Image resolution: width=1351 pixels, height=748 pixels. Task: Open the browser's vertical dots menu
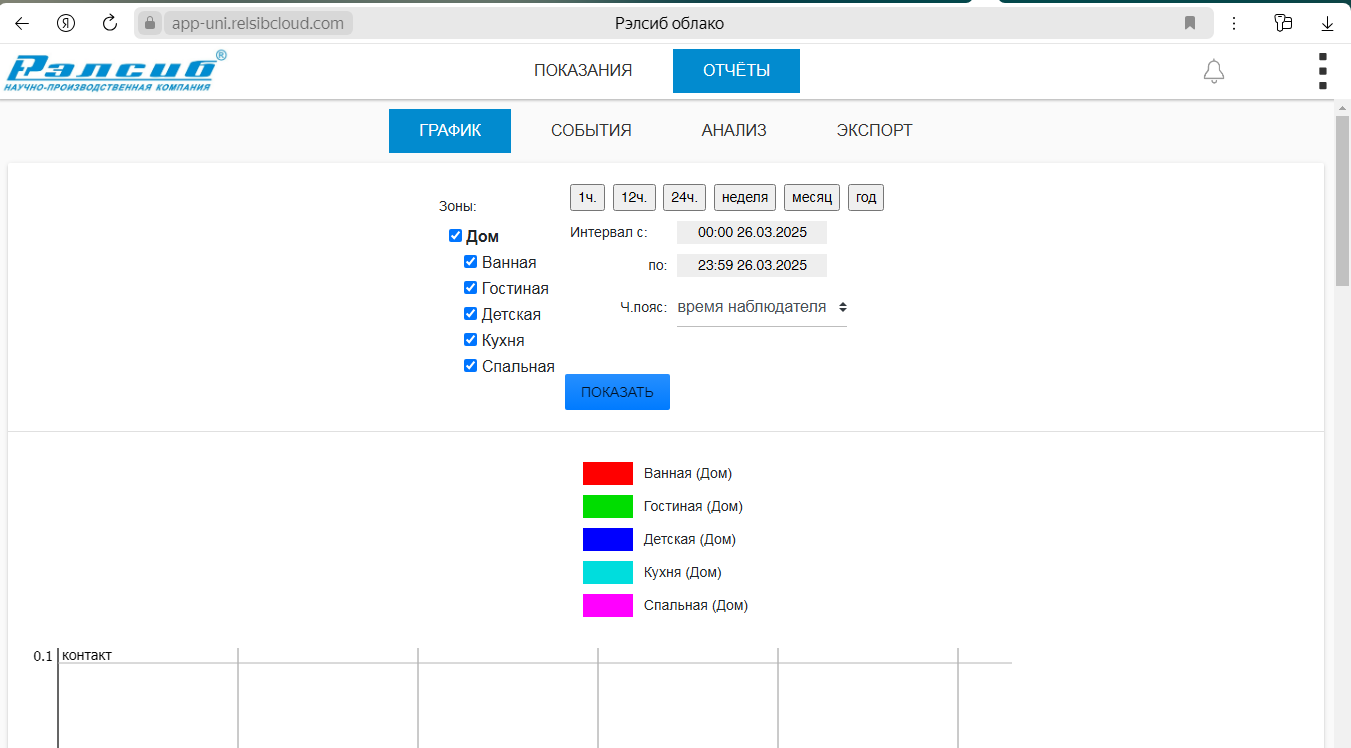point(1234,23)
